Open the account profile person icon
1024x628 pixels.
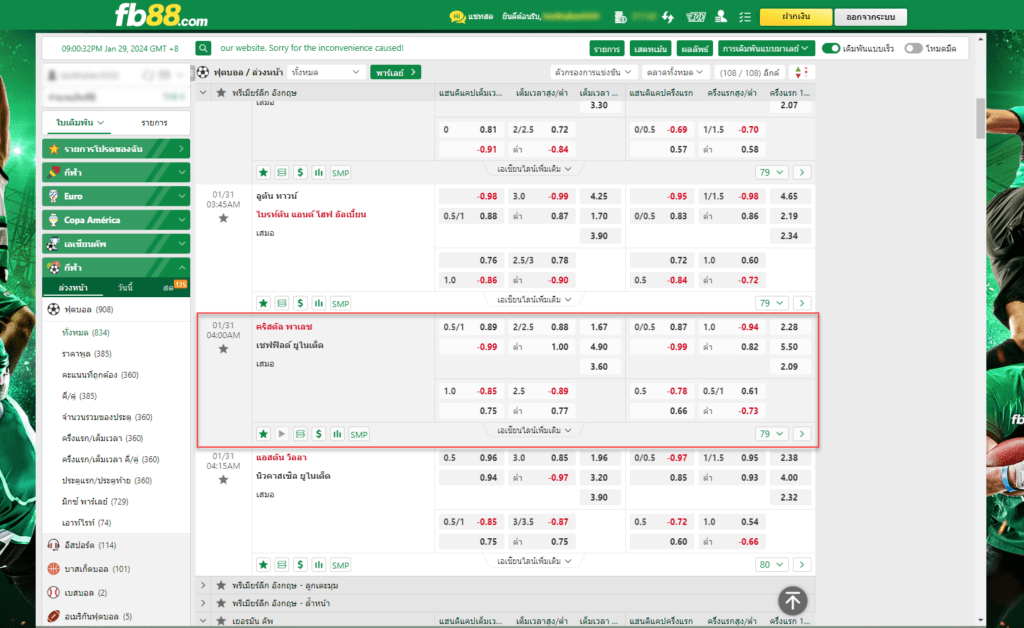(x=721, y=16)
